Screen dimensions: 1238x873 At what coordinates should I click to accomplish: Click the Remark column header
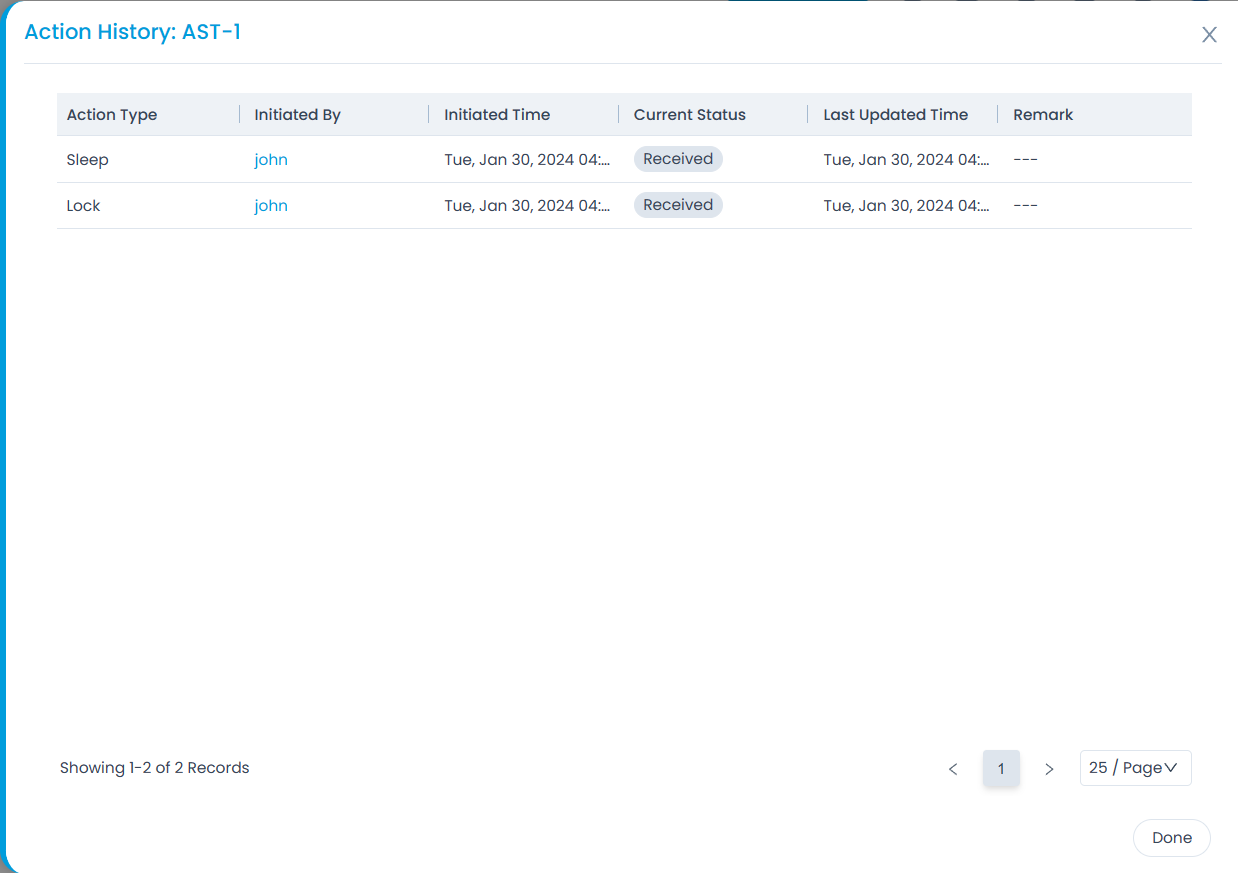click(x=1043, y=115)
